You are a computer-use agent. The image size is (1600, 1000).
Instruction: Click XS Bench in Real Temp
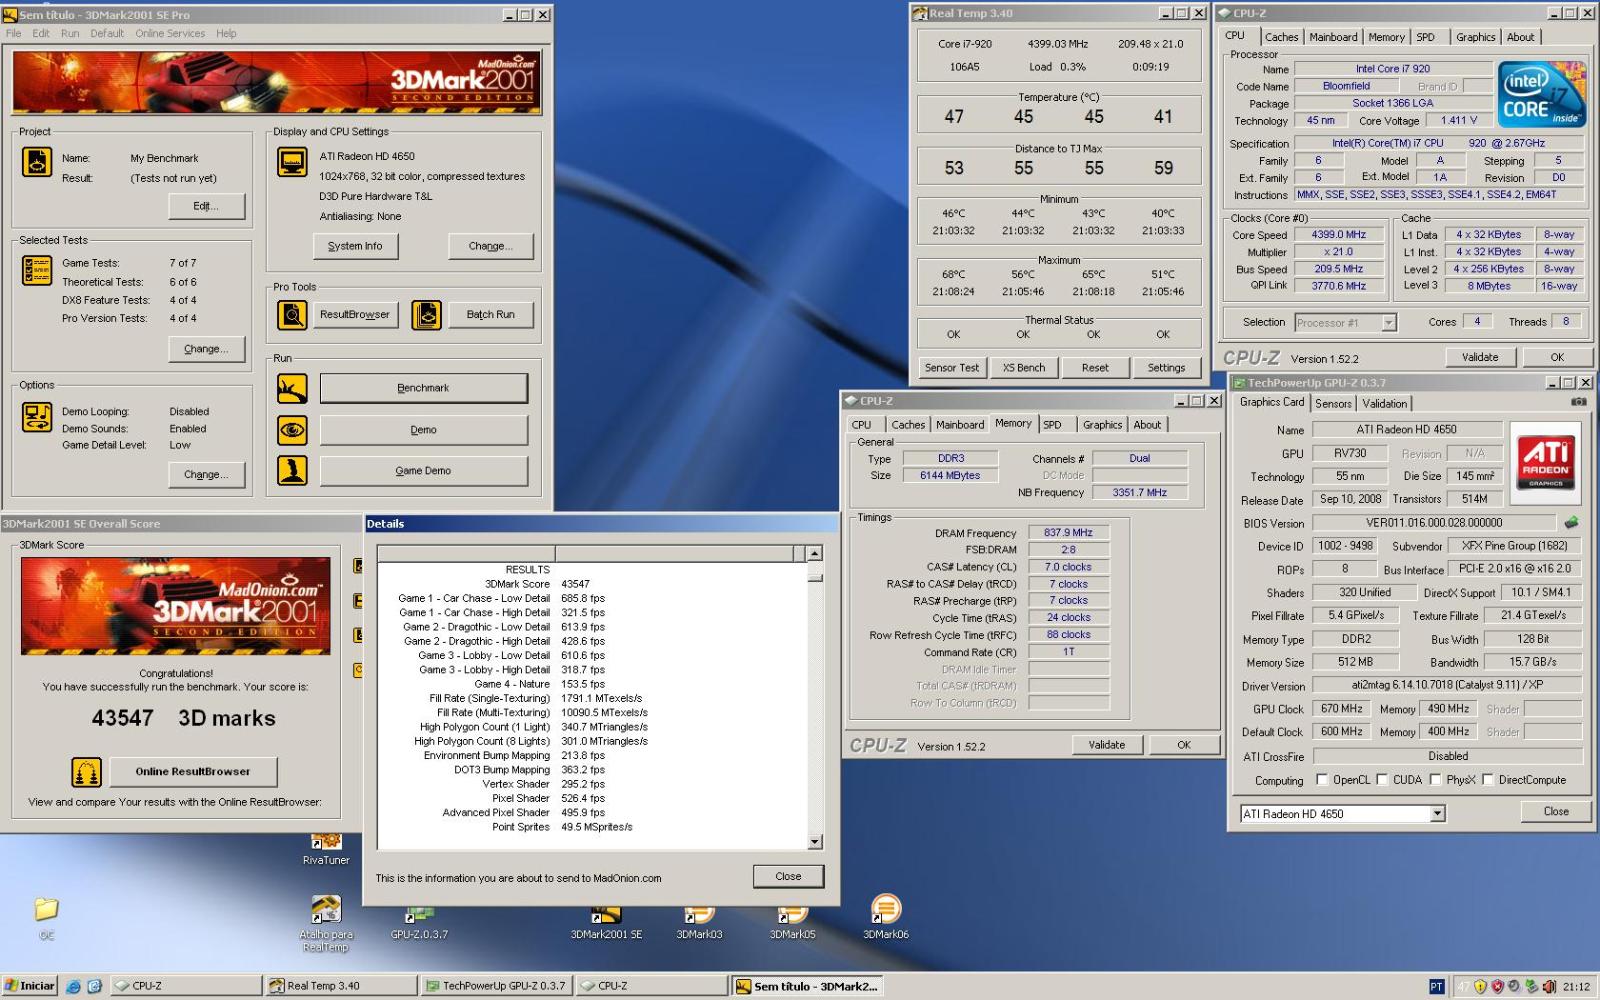click(1024, 367)
